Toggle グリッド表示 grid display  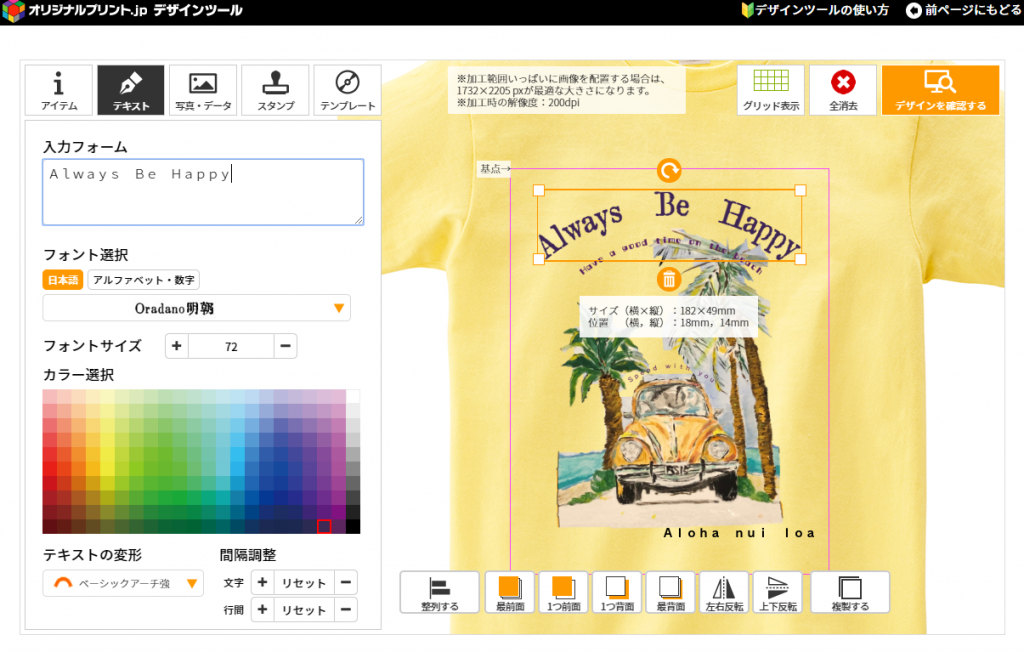click(771, 90)
